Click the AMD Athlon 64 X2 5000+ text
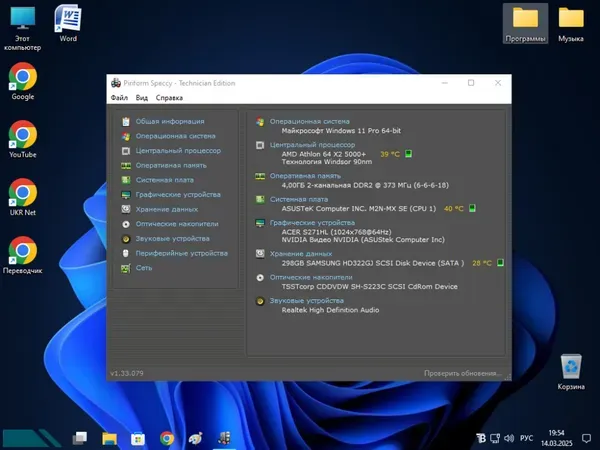 324,154
